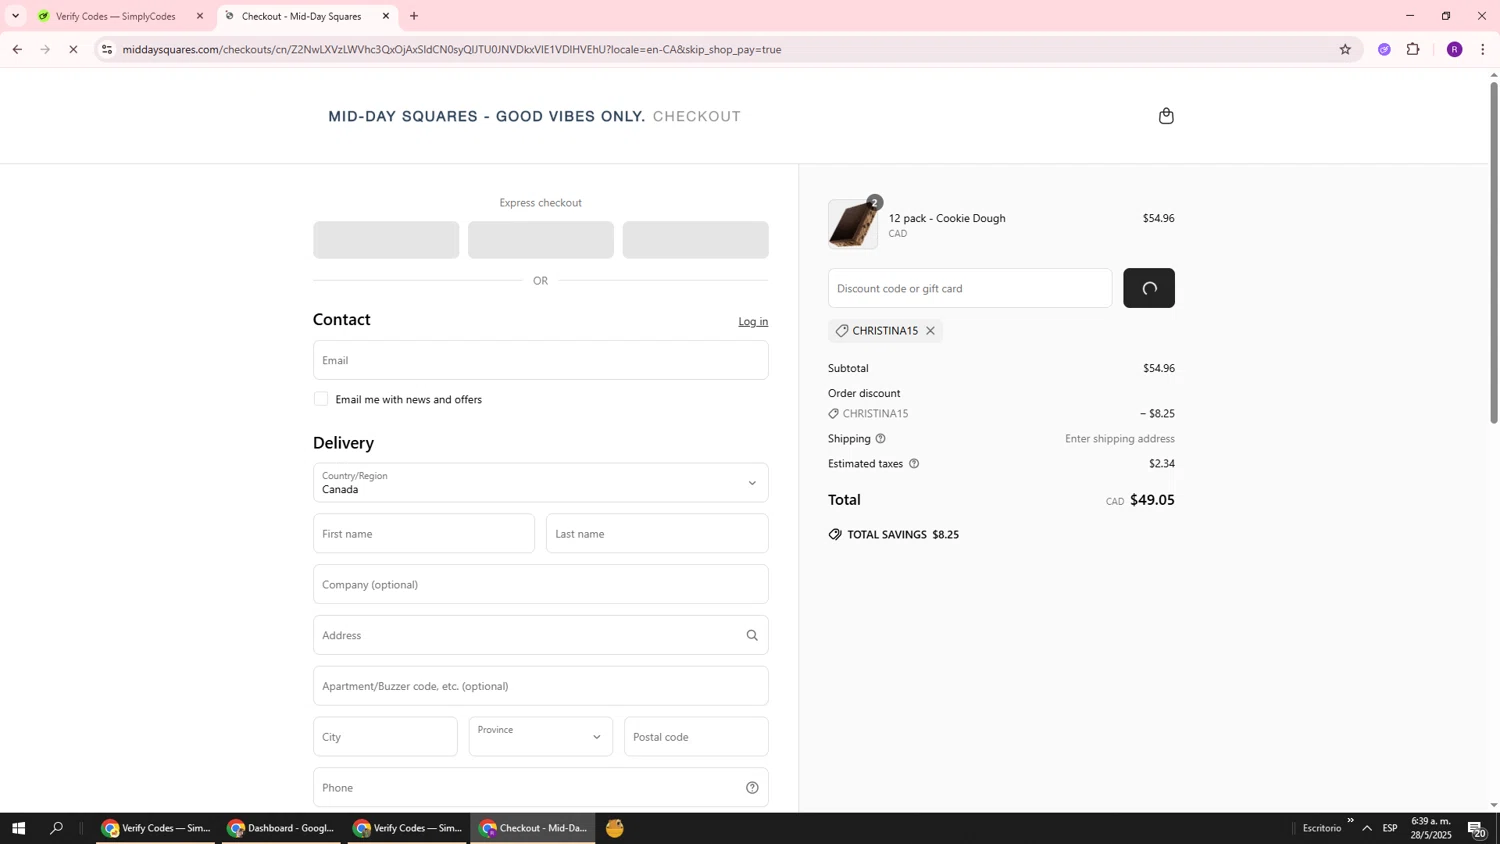Click the apply discount code button

1149,288
